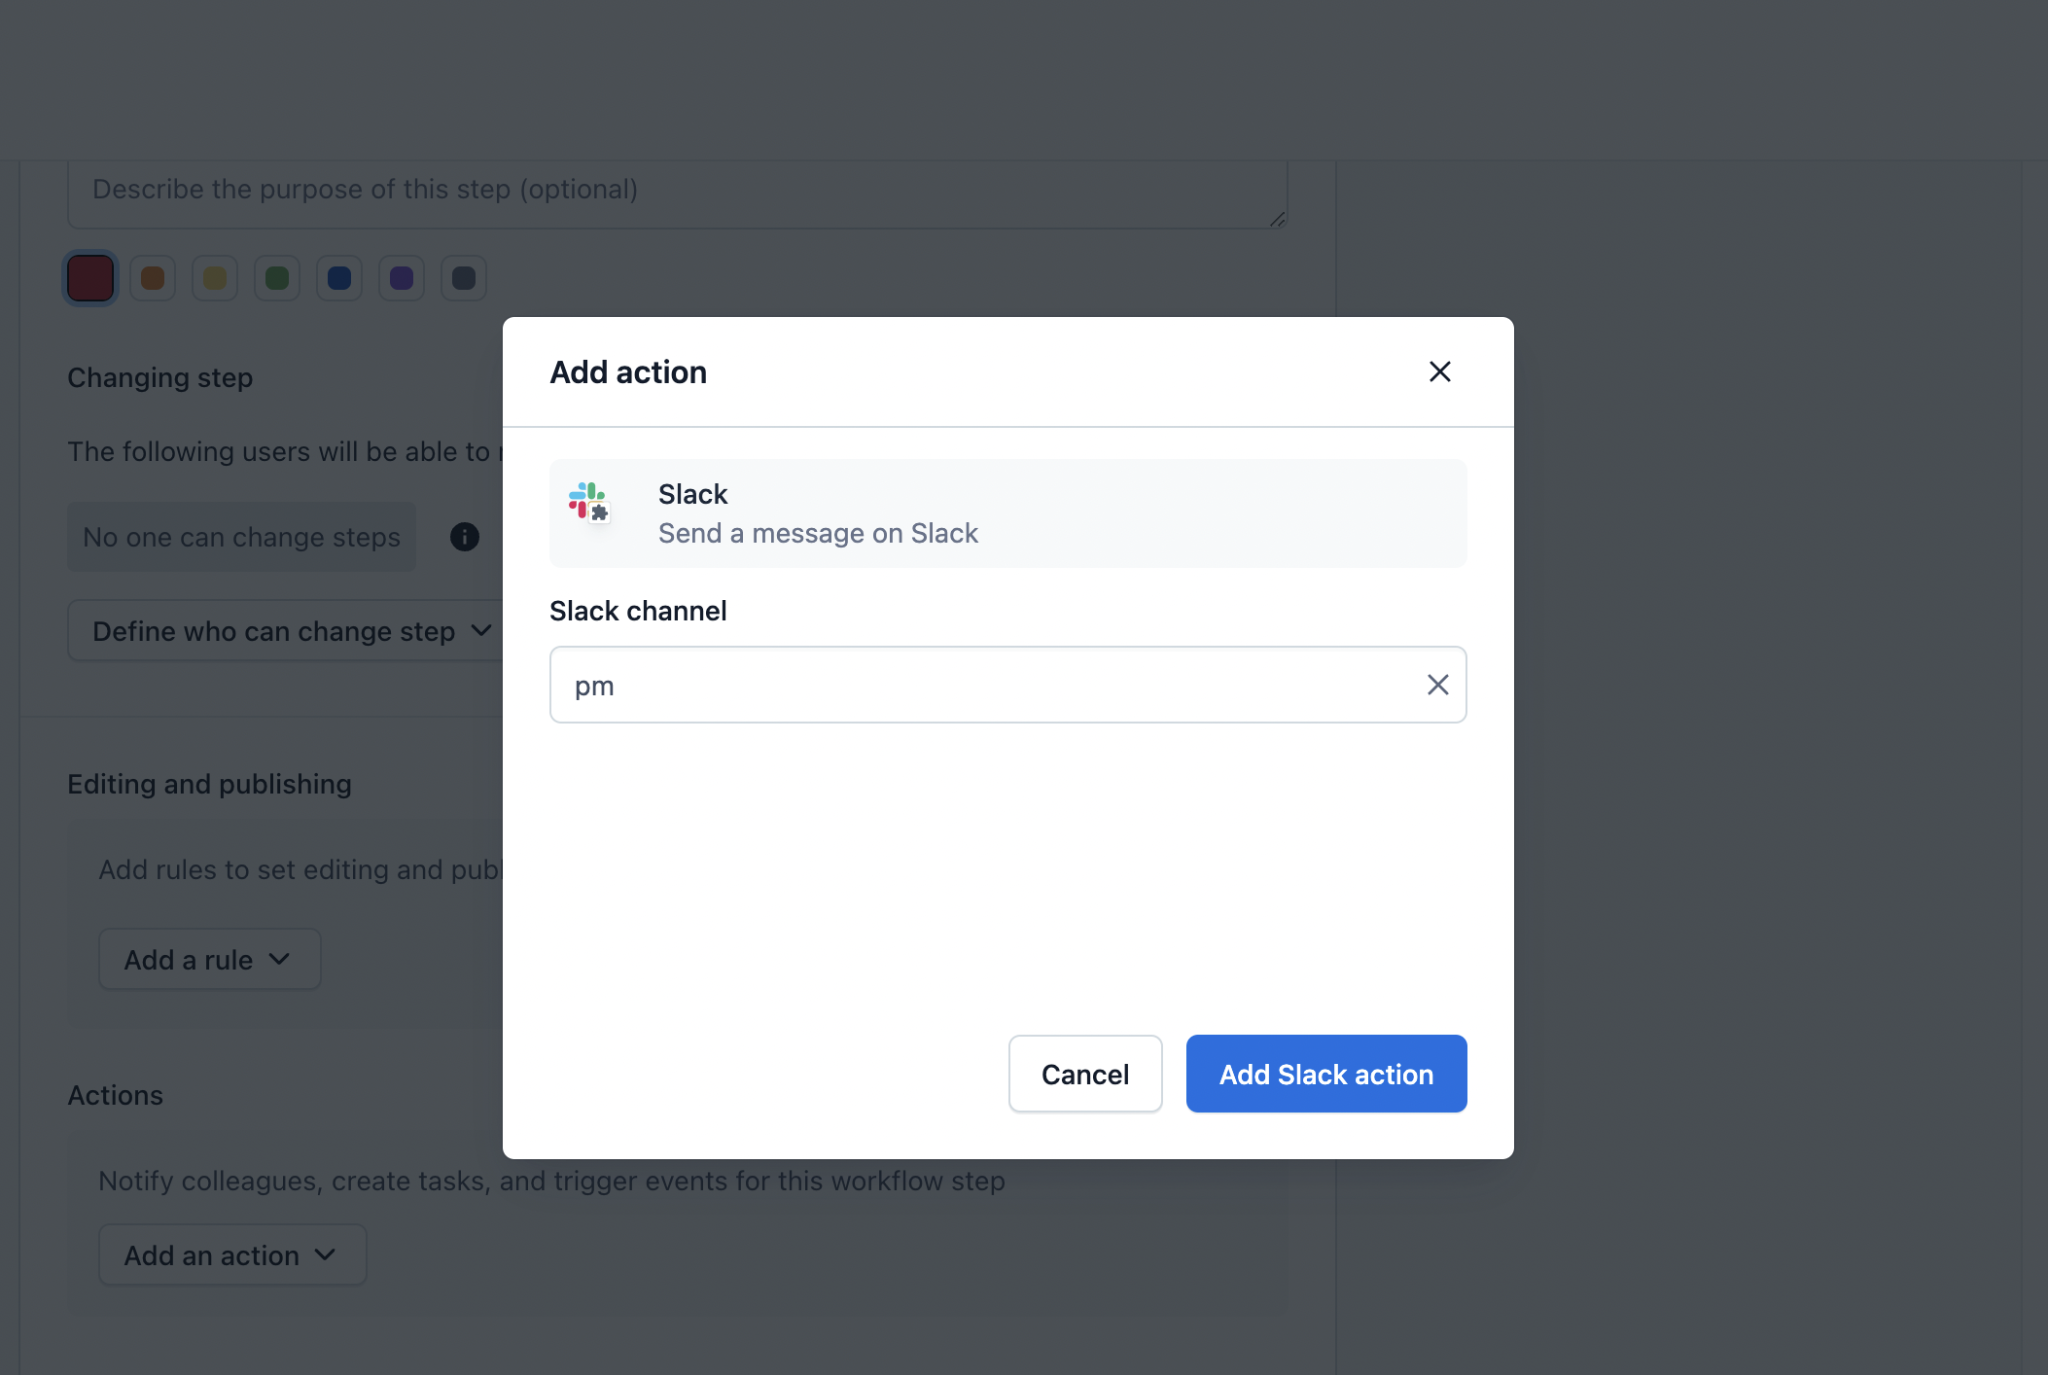Select the red color swatch
The width and height of the screenshot is (2048, 1375).
[x=89, y=276]
